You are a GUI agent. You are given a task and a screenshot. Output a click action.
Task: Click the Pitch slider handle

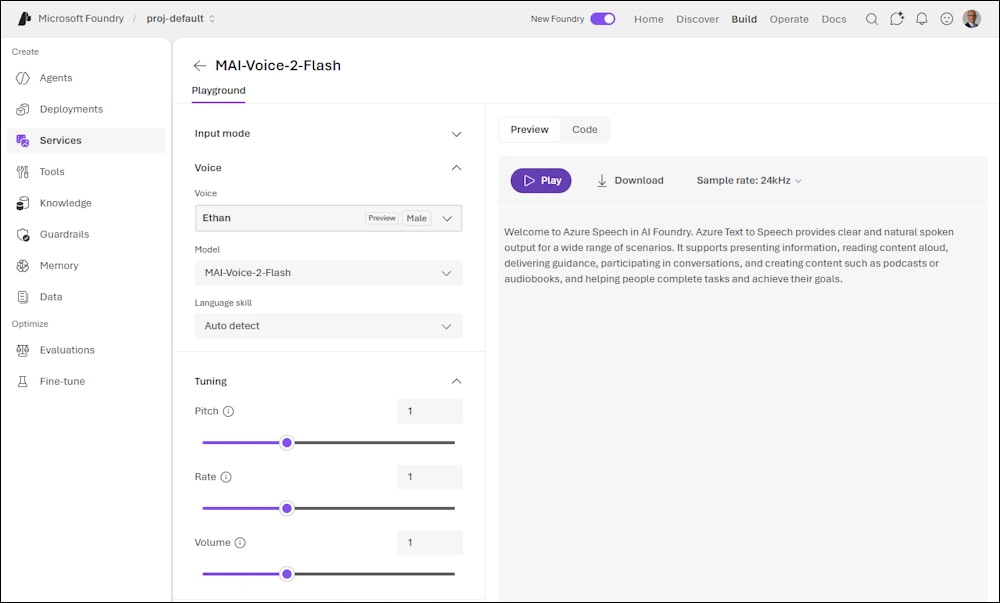click(287, 442)
